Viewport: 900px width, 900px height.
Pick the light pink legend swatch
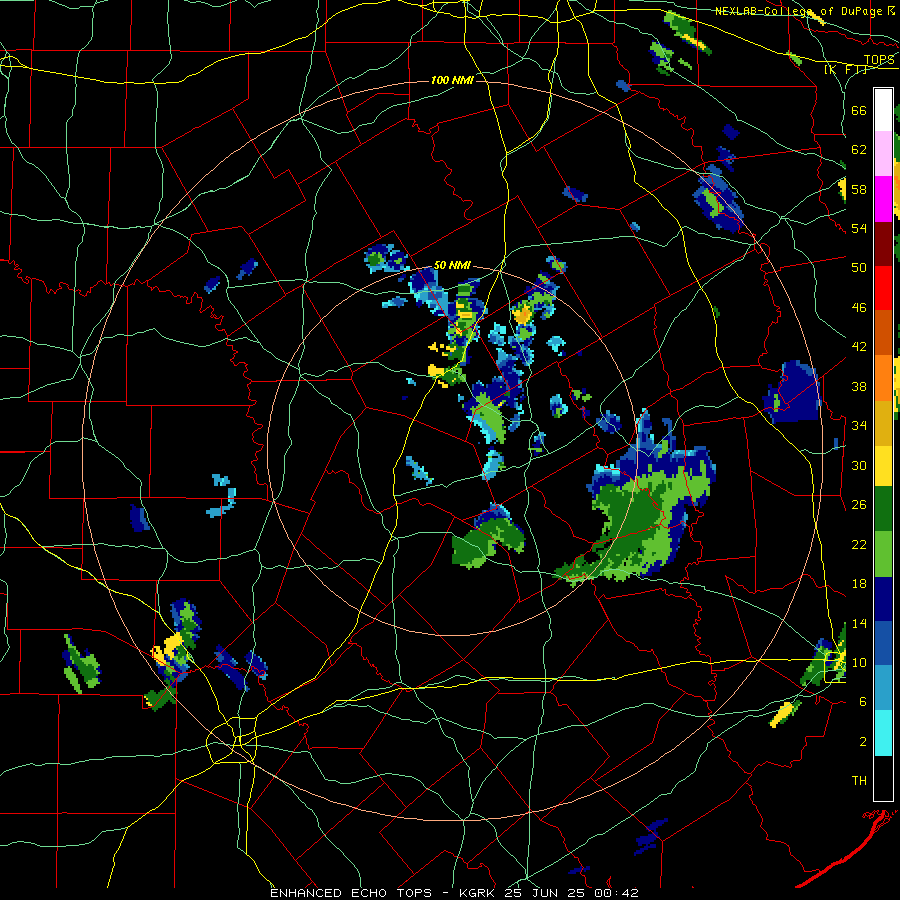pyautogui.click(x=883, y=154)
